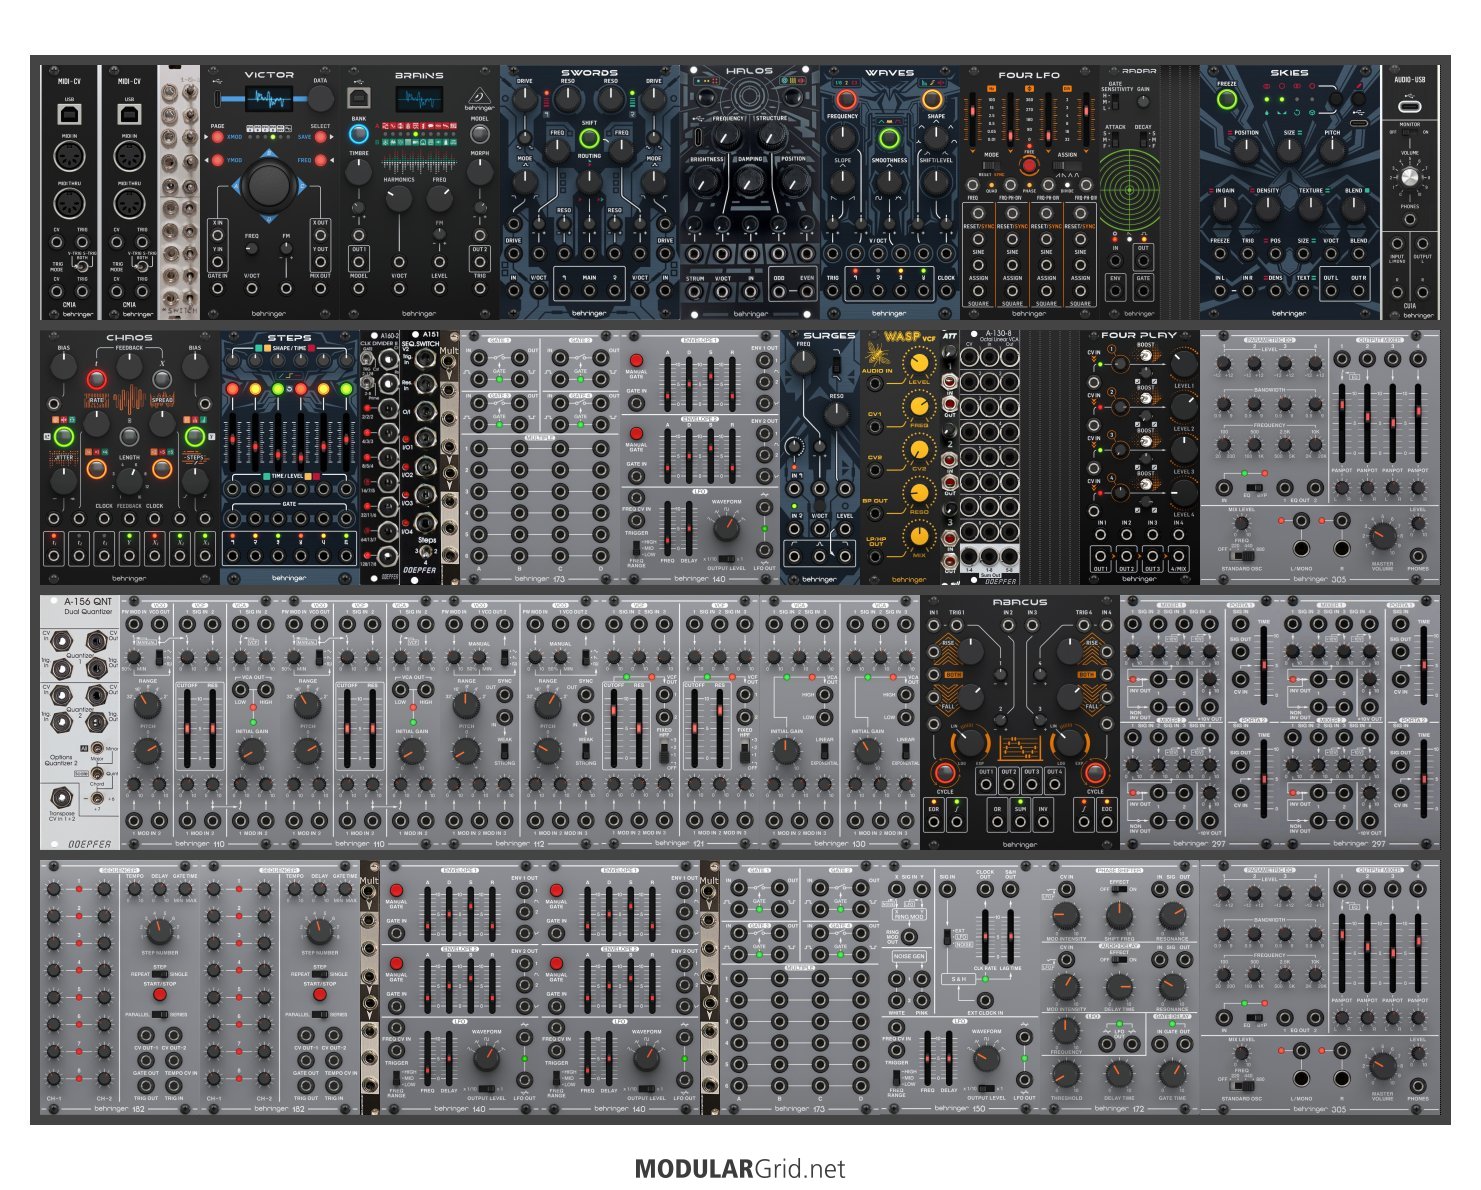Click the Victor waveform display
Screen dimensions: 1481x1190
[x=269, y=97]
